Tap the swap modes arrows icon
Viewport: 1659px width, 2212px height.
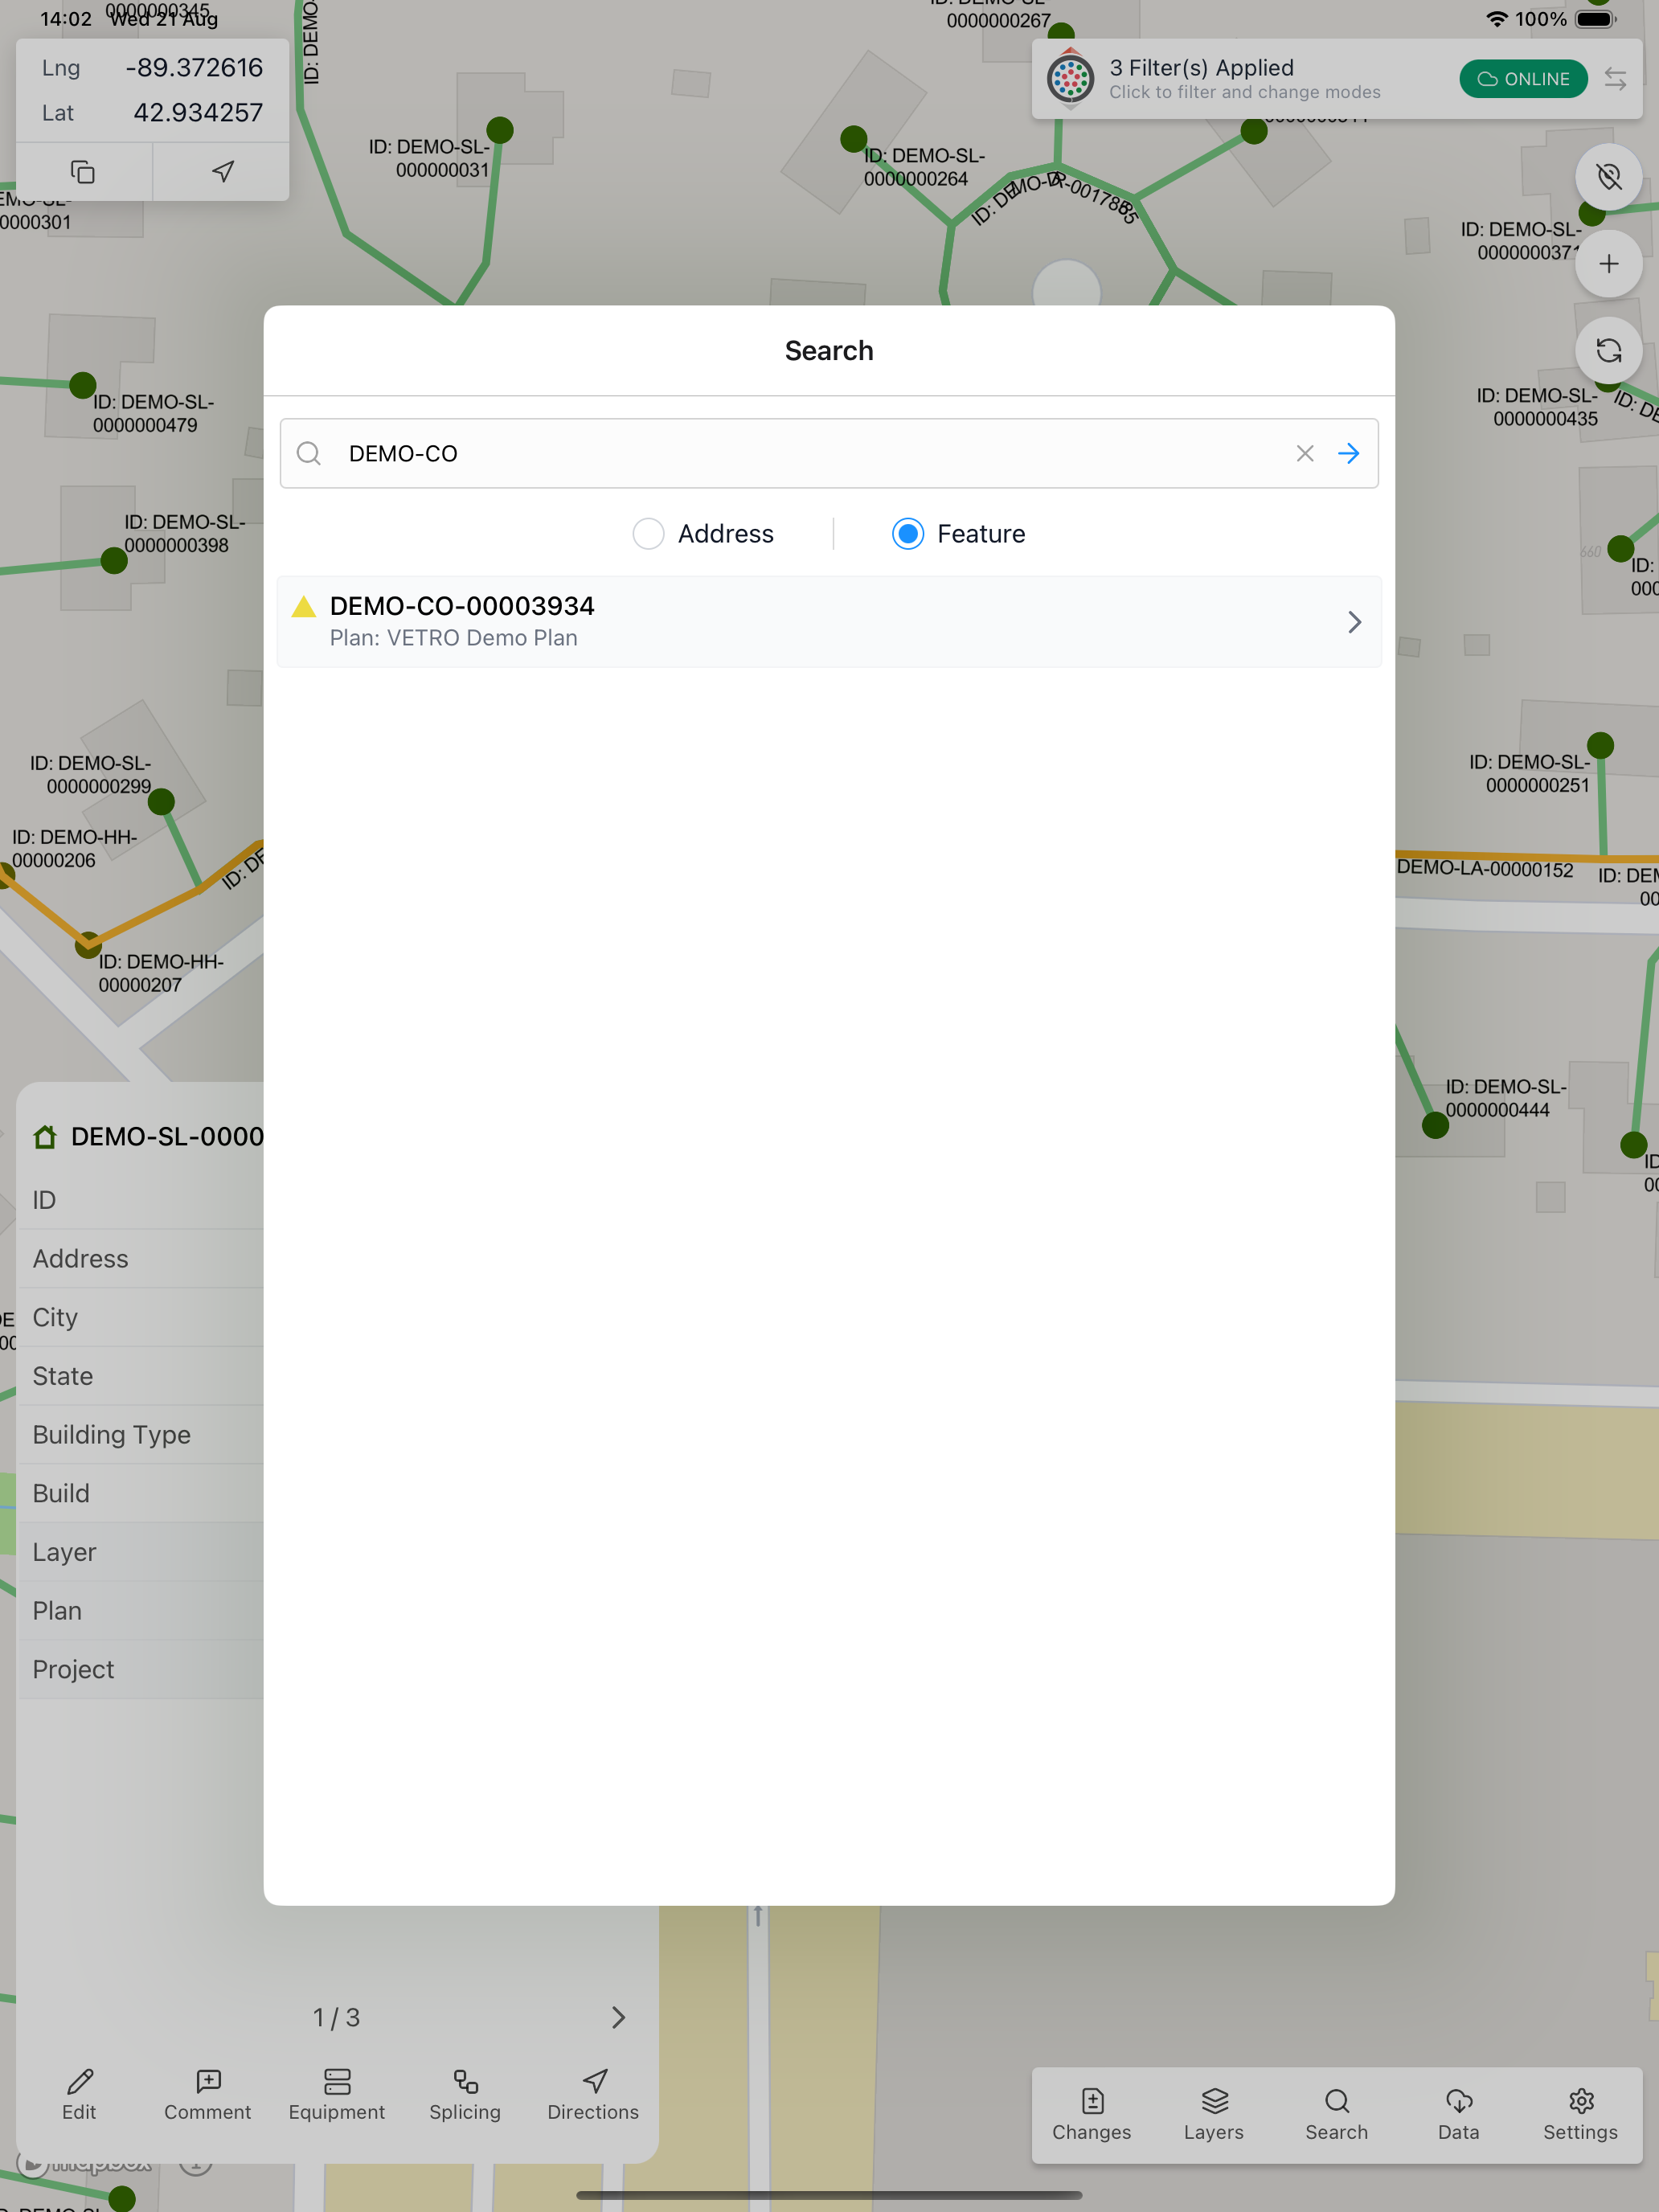click(x=1615, y=79)
